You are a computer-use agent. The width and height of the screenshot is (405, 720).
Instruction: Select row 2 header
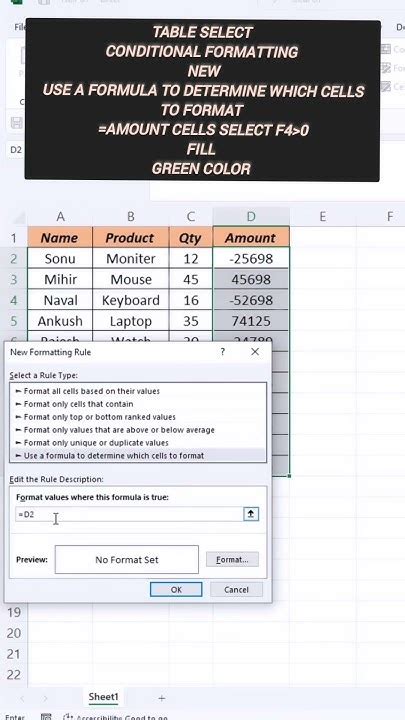pos(13,259)
